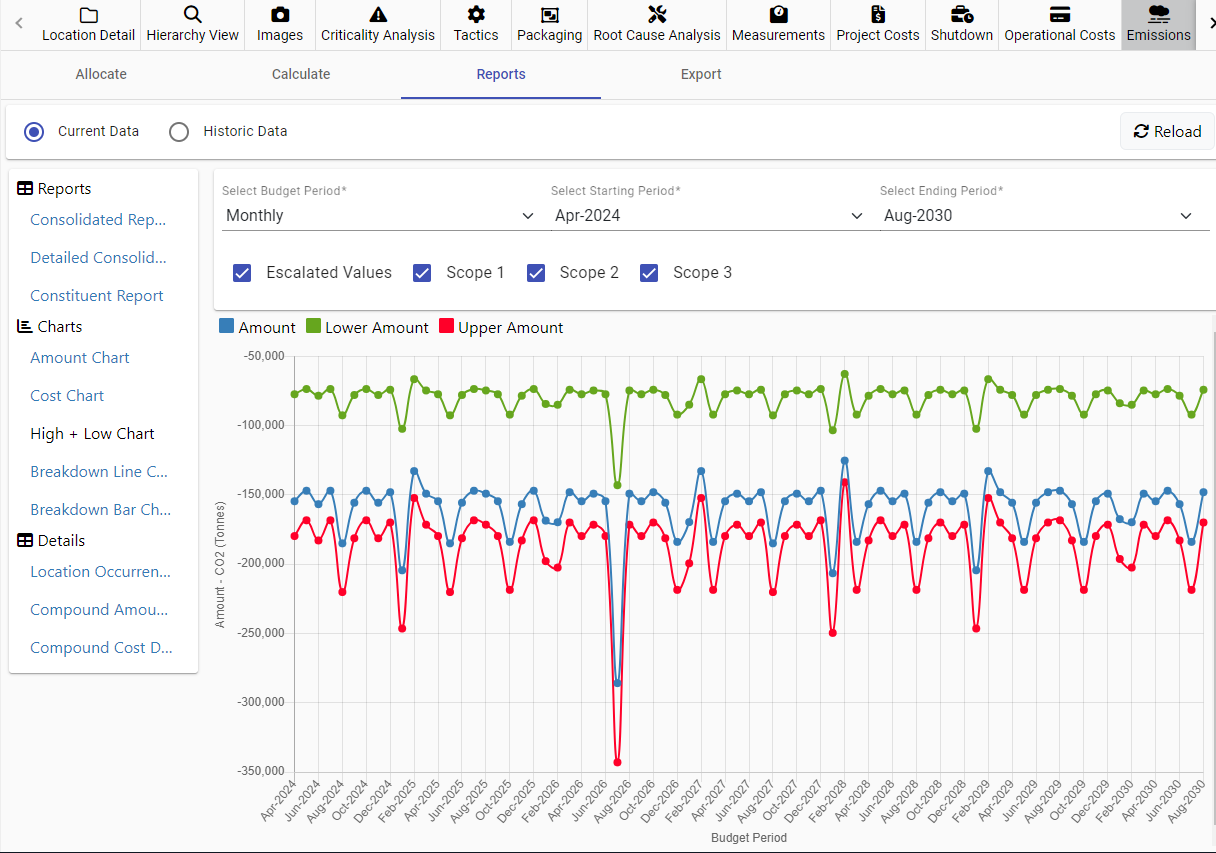Screen dimensions: 1216x853
Task: Switch to the Export tab
Action: click(x=701, y=74)
